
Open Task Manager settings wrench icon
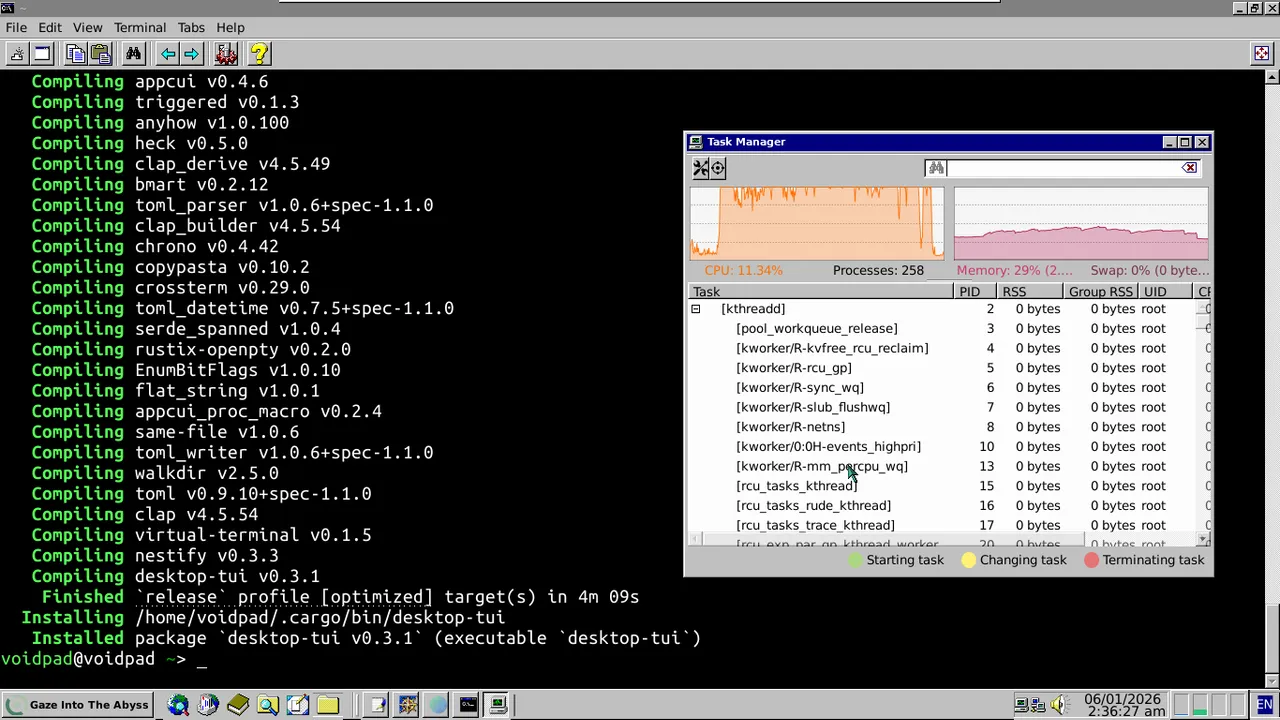[x=701, y=168]
